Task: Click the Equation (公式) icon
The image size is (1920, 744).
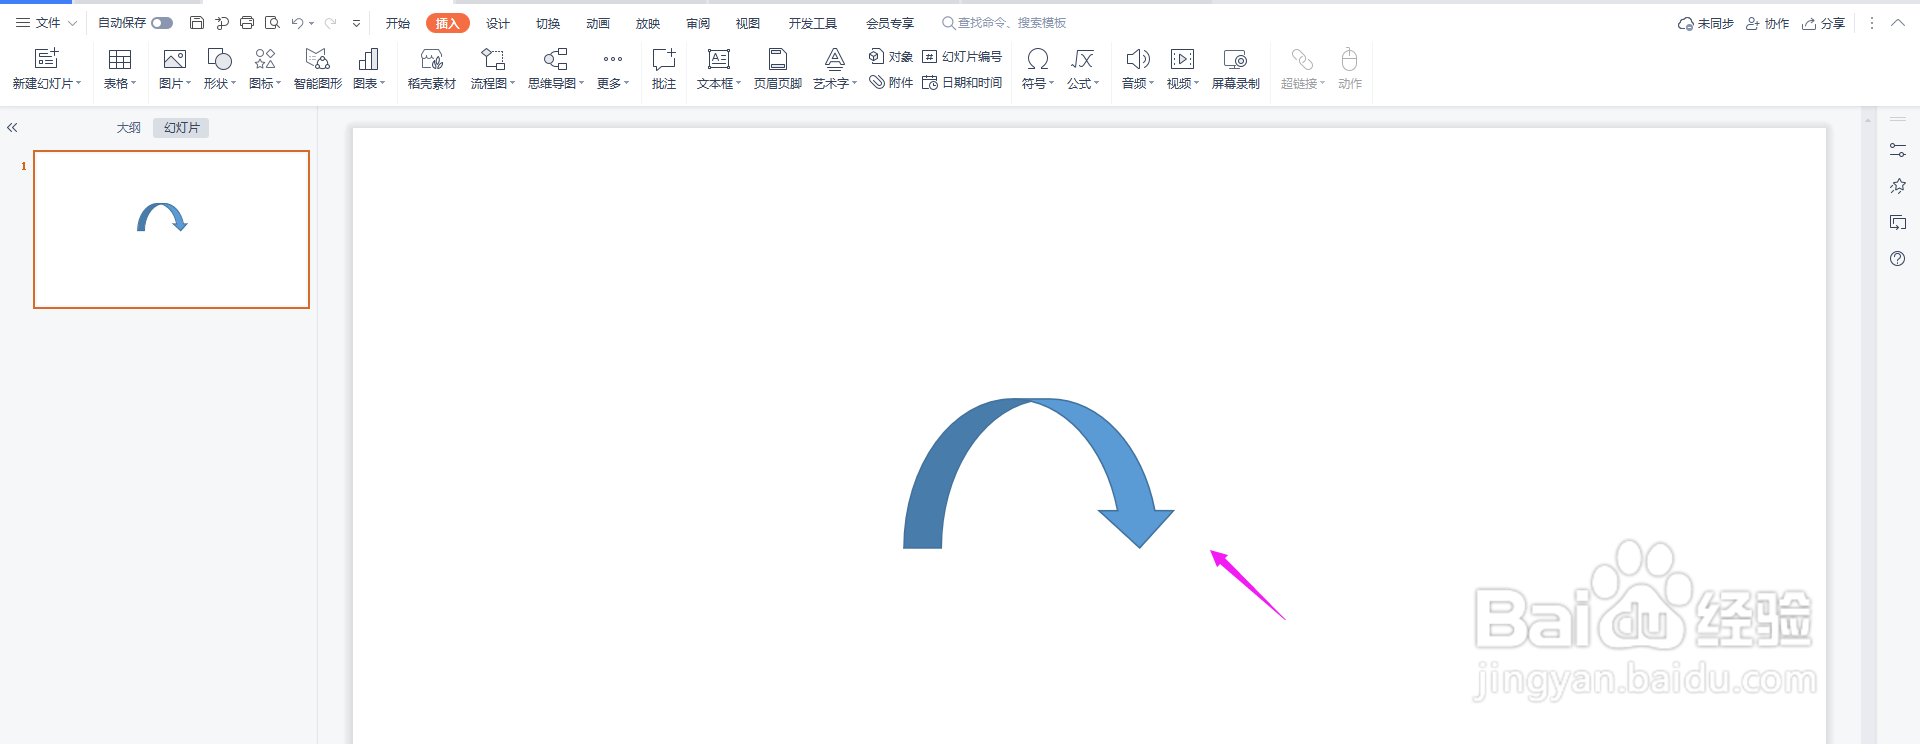Action: 1082,59
